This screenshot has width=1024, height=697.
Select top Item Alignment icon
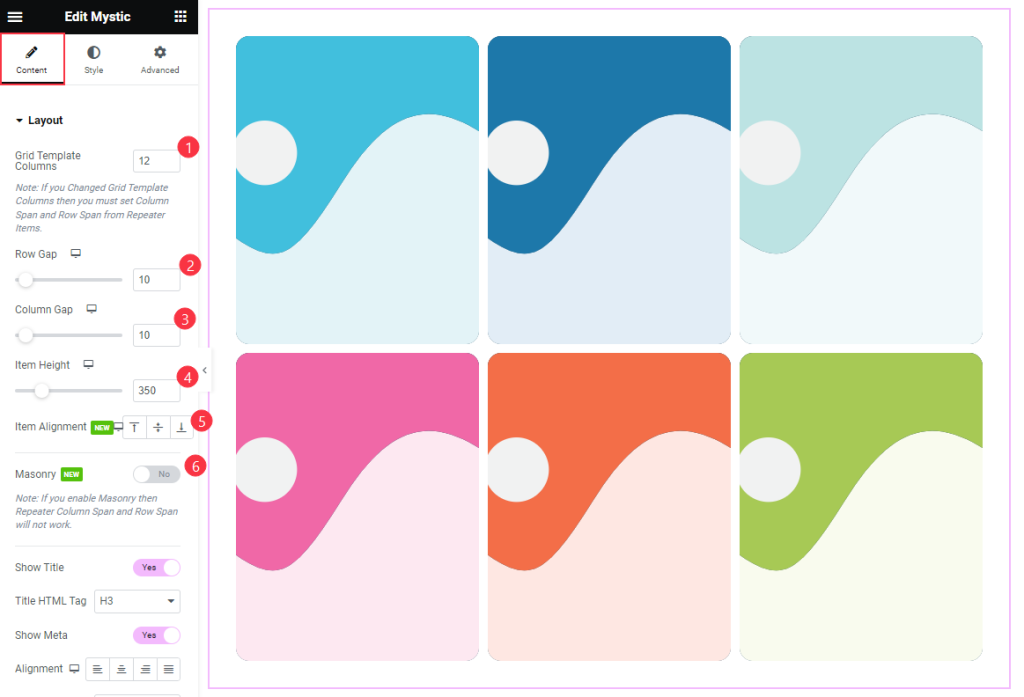click(x=135, y=427)
